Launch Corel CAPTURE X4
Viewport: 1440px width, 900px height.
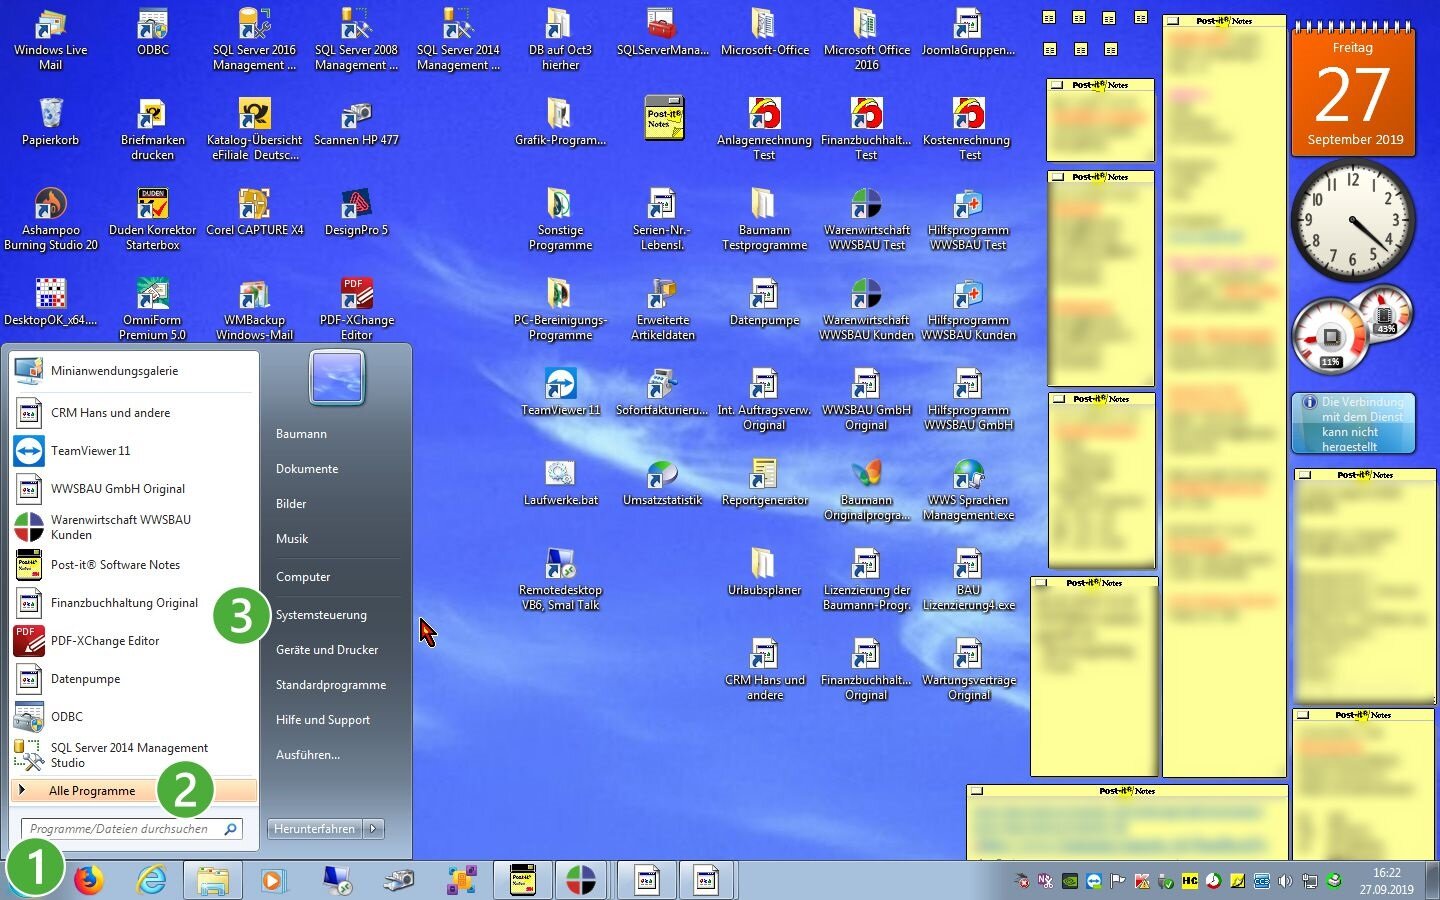pyautogui.click(x=254, y=212)
